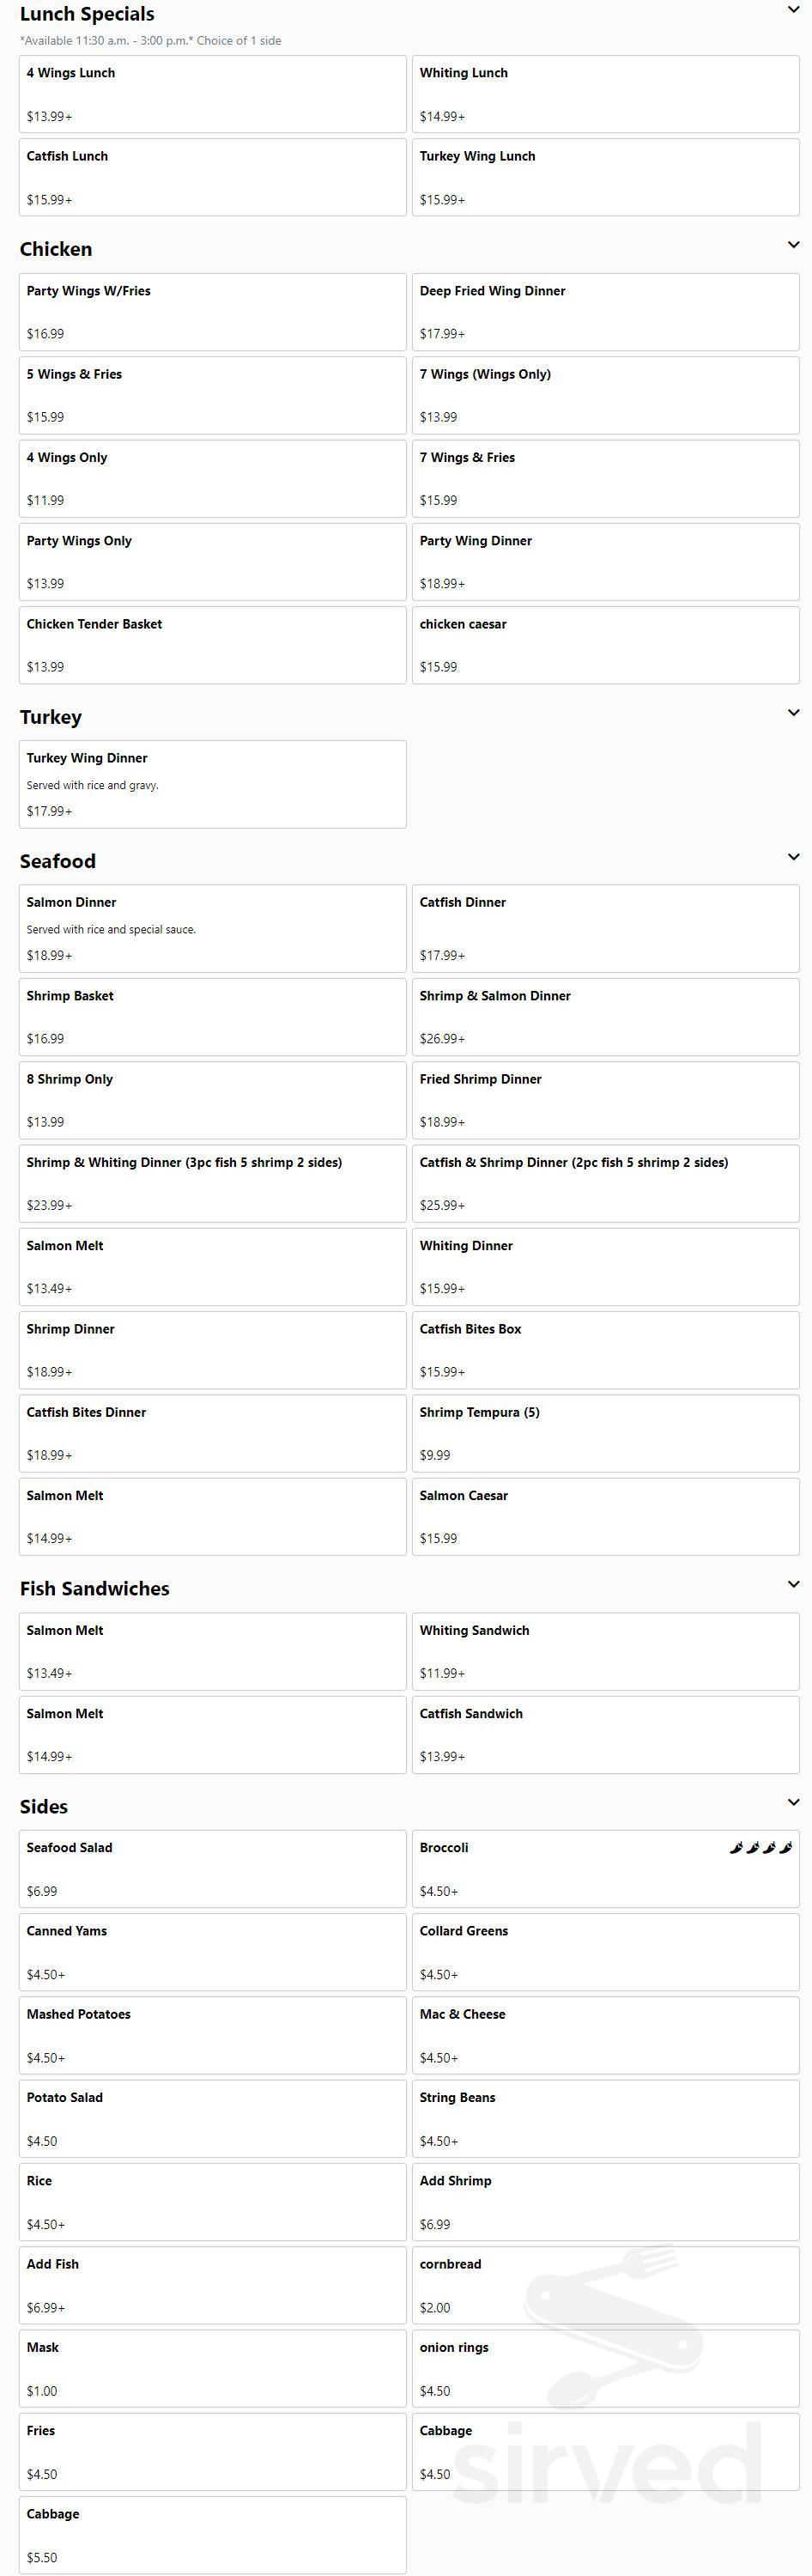Image resolution: width=812 pixels, height=2576 pixels.
Task: Click the Turkey Wing Dinner card
Action: (x=212, y=784)
